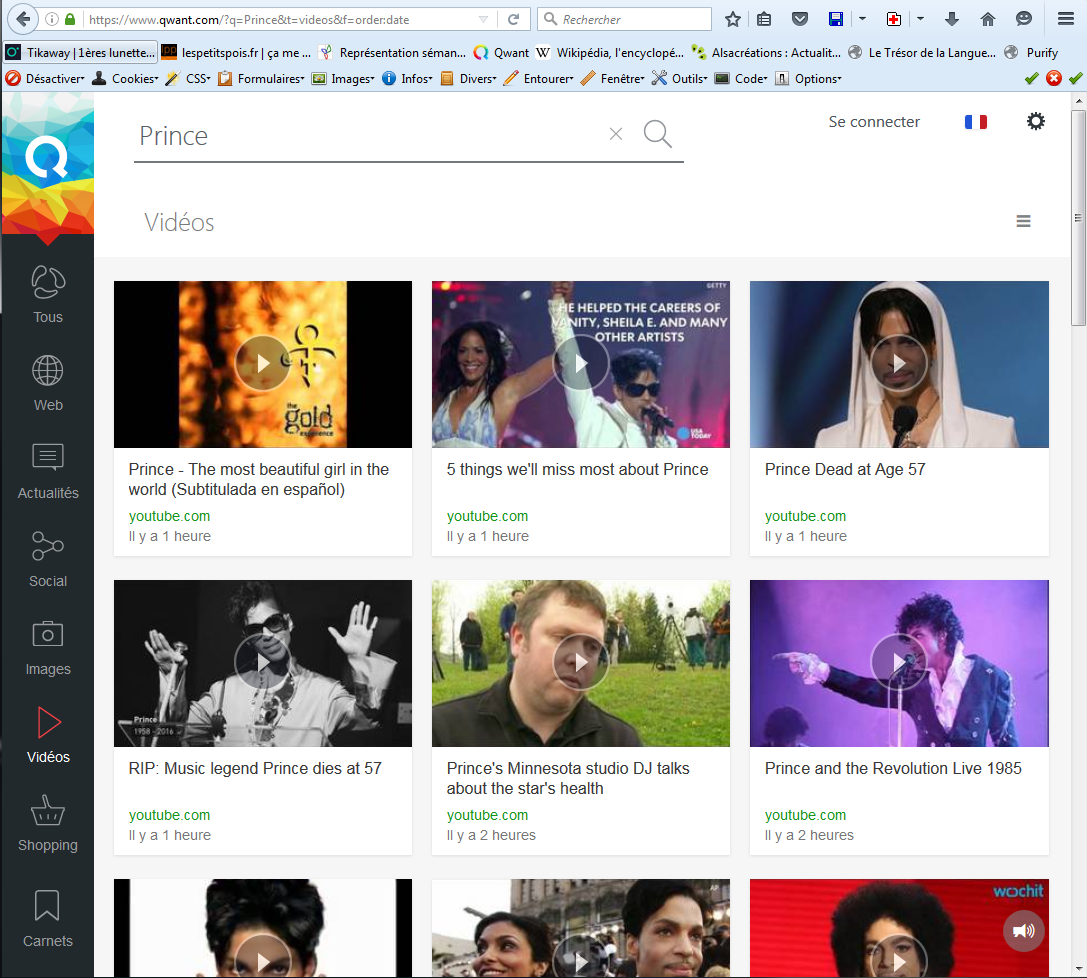Clear the Prince search query with X

616,134
